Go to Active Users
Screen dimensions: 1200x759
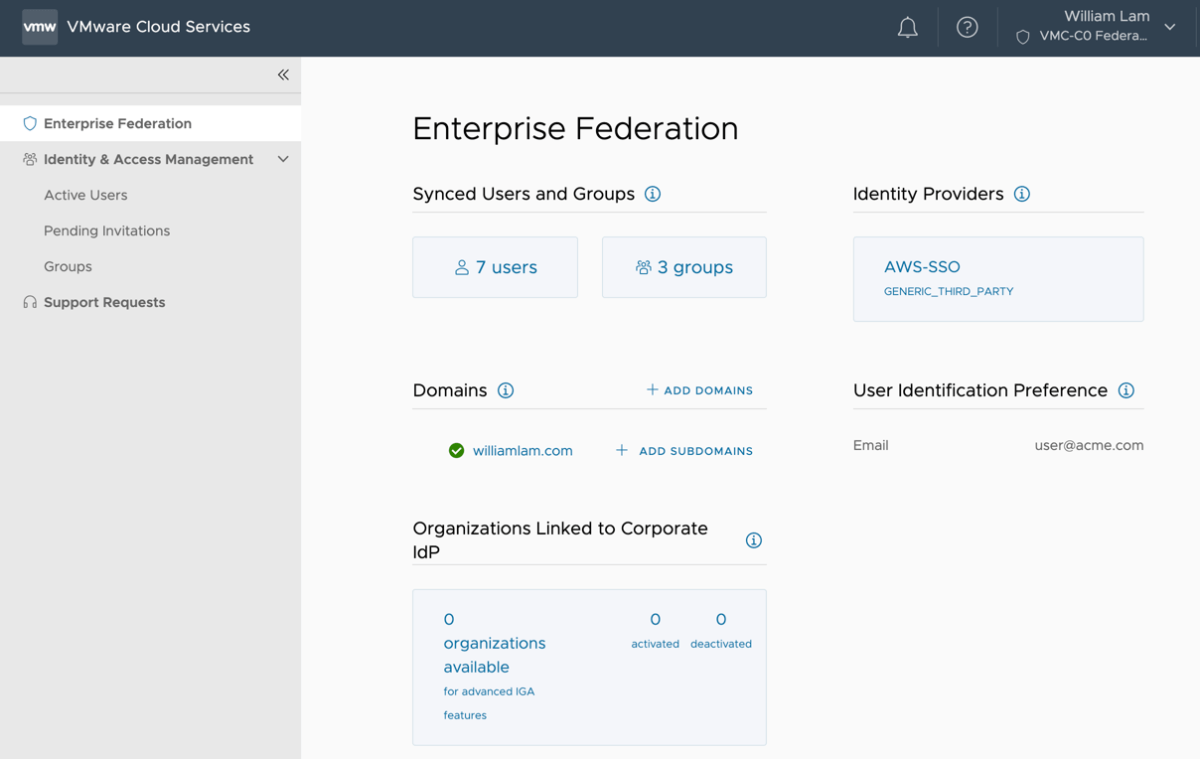pos(86,195)
